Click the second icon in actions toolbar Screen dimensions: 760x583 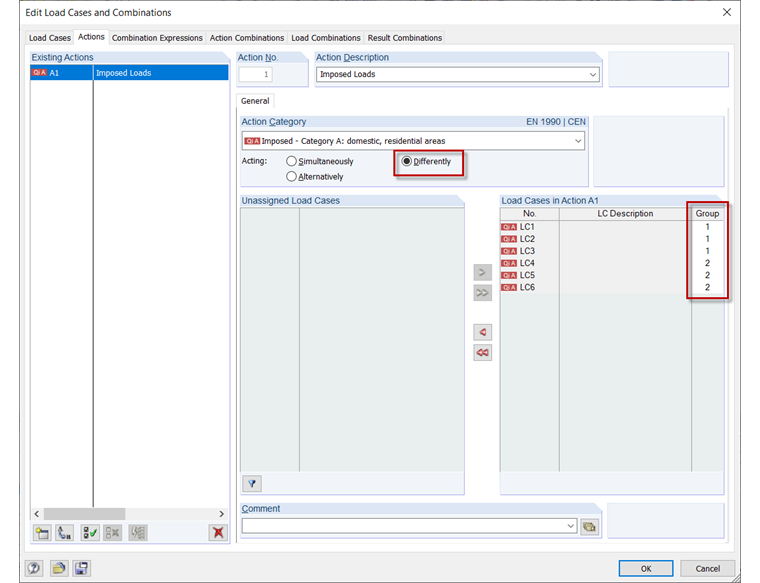pyautogui.click(x=64, y=533)
